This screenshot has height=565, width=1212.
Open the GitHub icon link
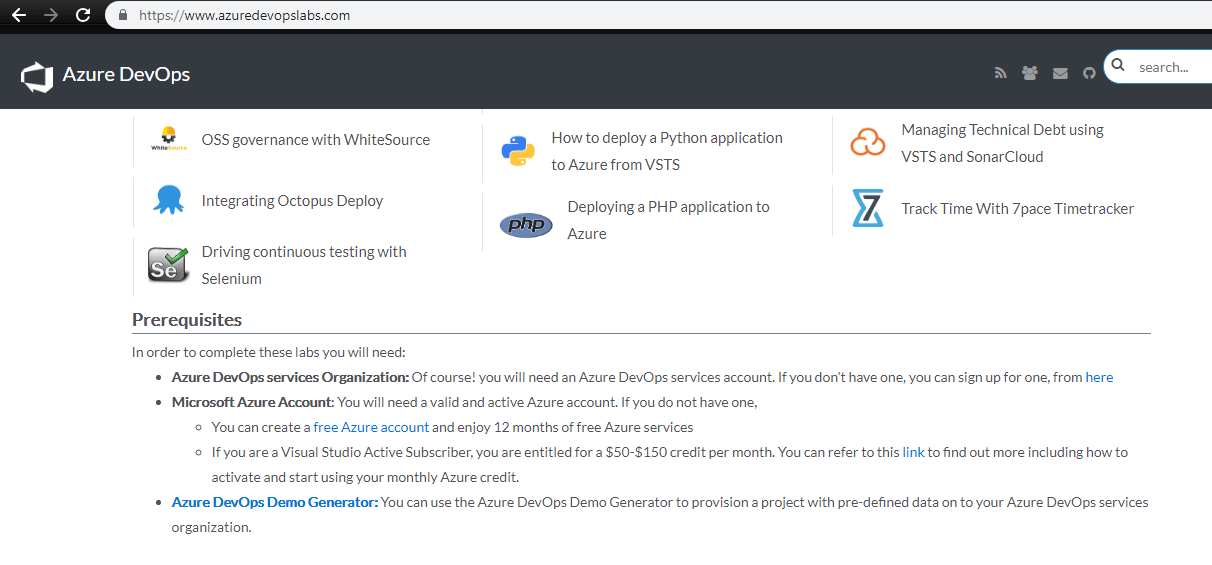pyautogui.click(x=1089, y=73)
